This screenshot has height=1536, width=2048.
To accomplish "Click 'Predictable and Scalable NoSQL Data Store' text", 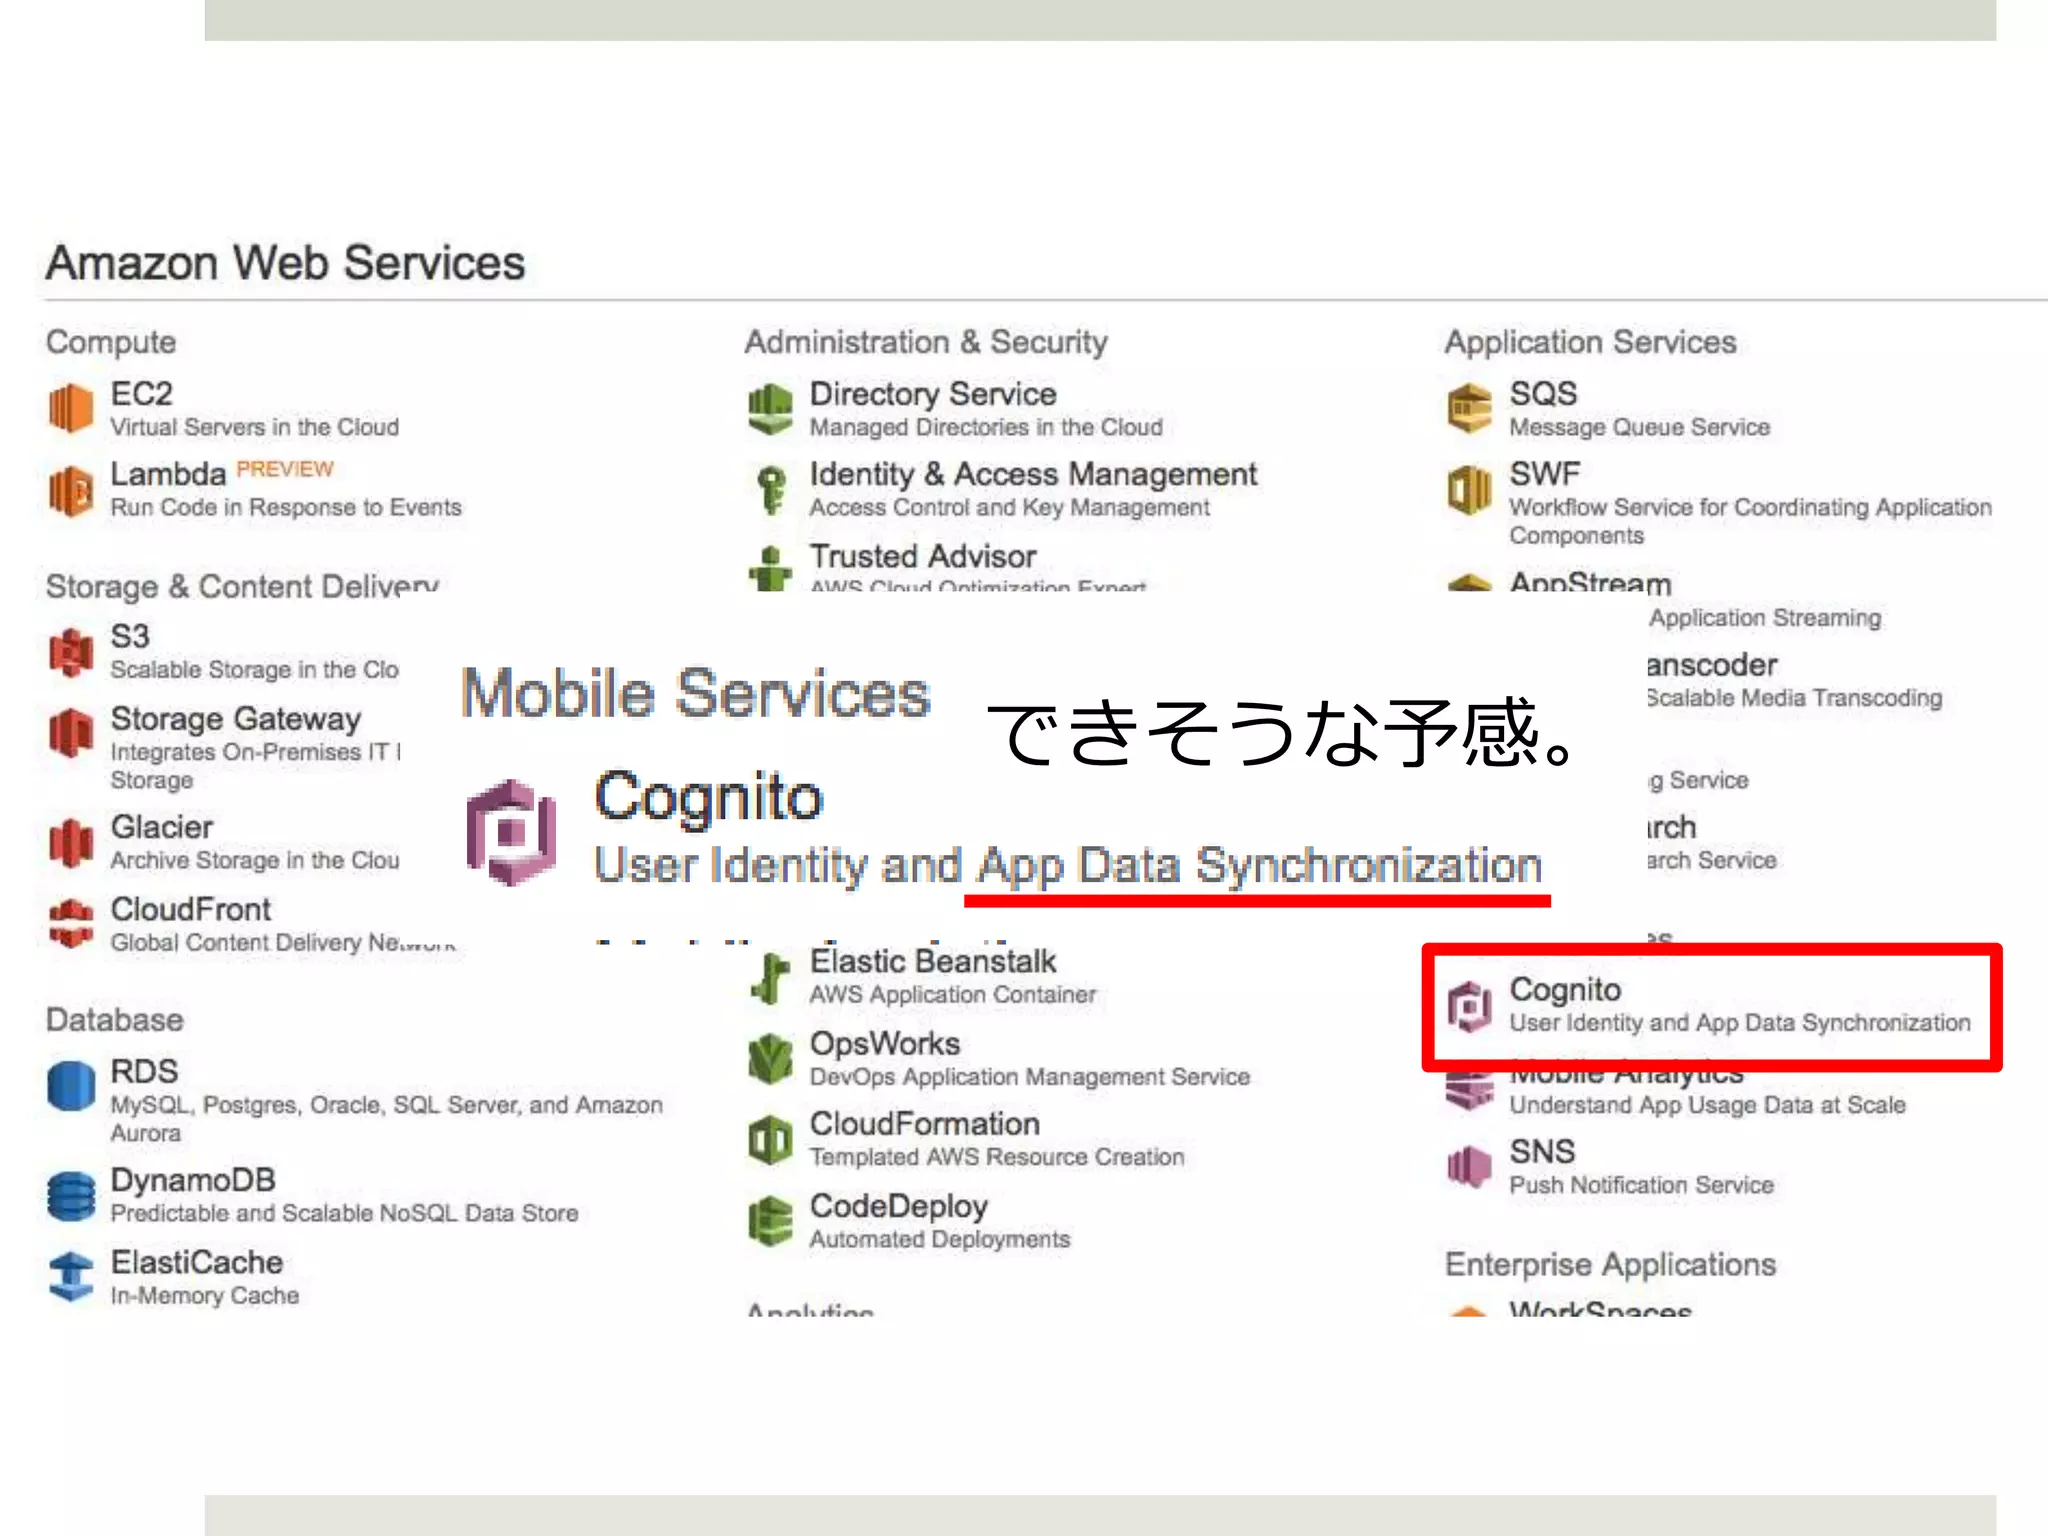I will coord(344,1213).
